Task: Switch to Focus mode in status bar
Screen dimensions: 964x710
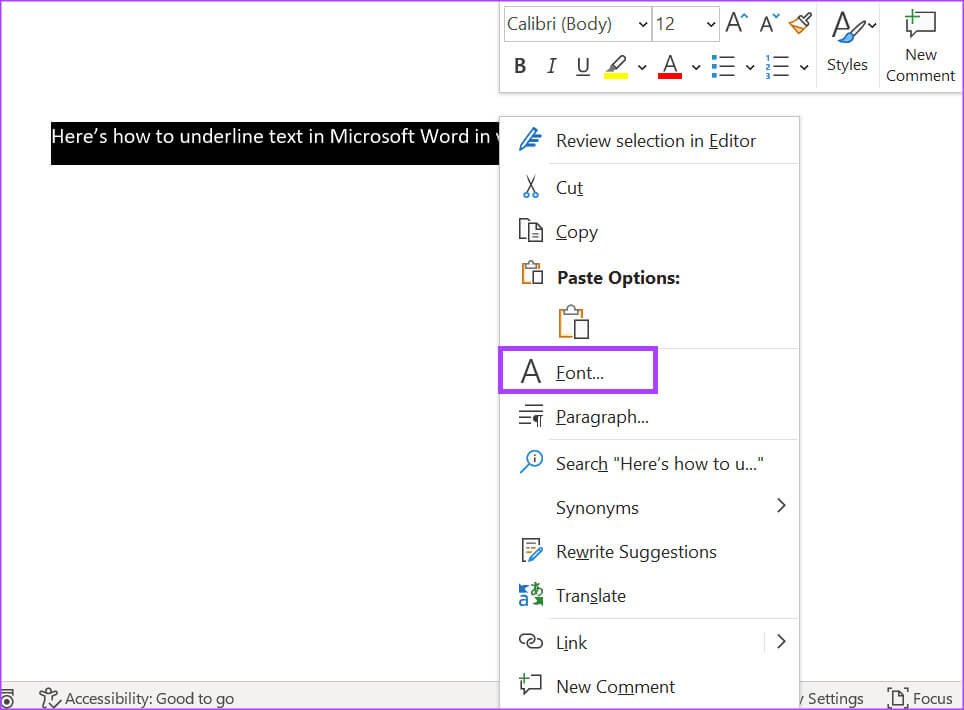Action: (920, 698)
